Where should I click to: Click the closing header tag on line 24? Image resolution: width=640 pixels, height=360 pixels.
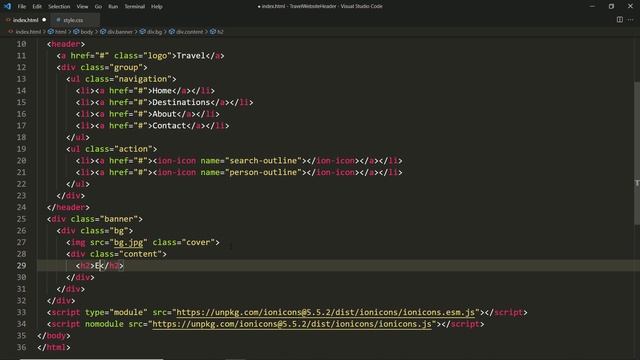(x=68, y=207)
